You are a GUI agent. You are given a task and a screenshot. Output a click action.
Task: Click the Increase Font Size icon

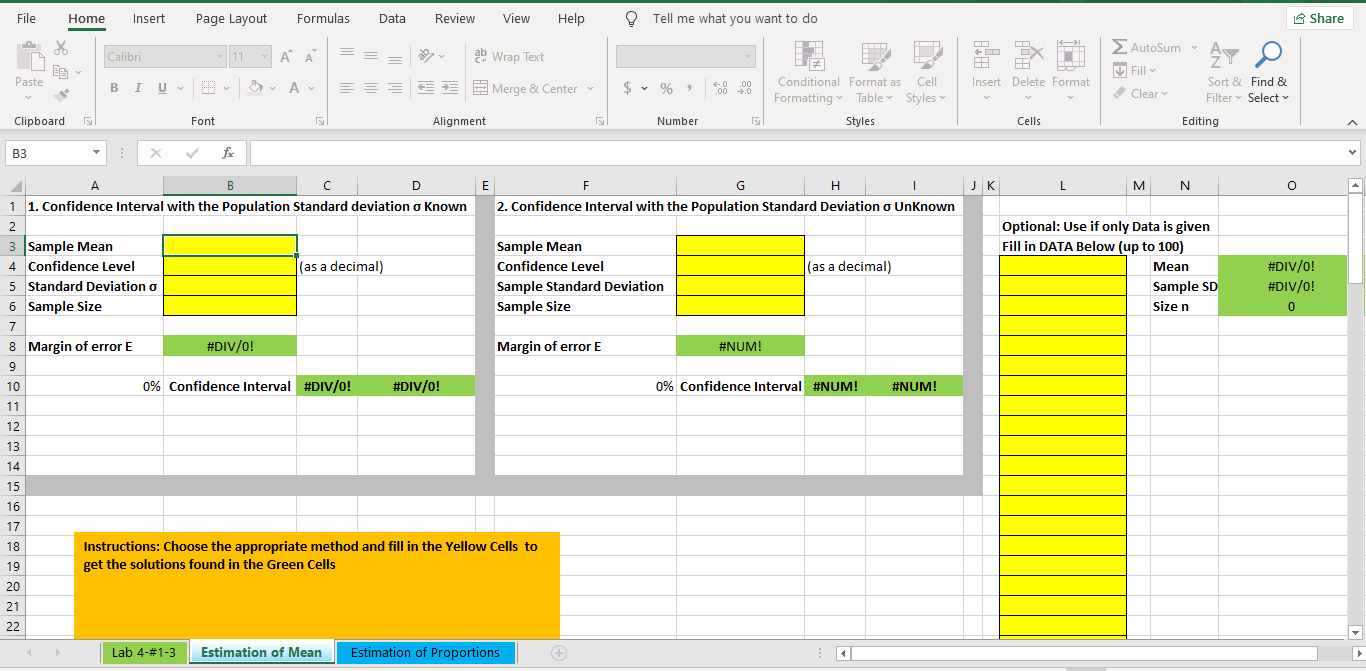click(286, 57)
